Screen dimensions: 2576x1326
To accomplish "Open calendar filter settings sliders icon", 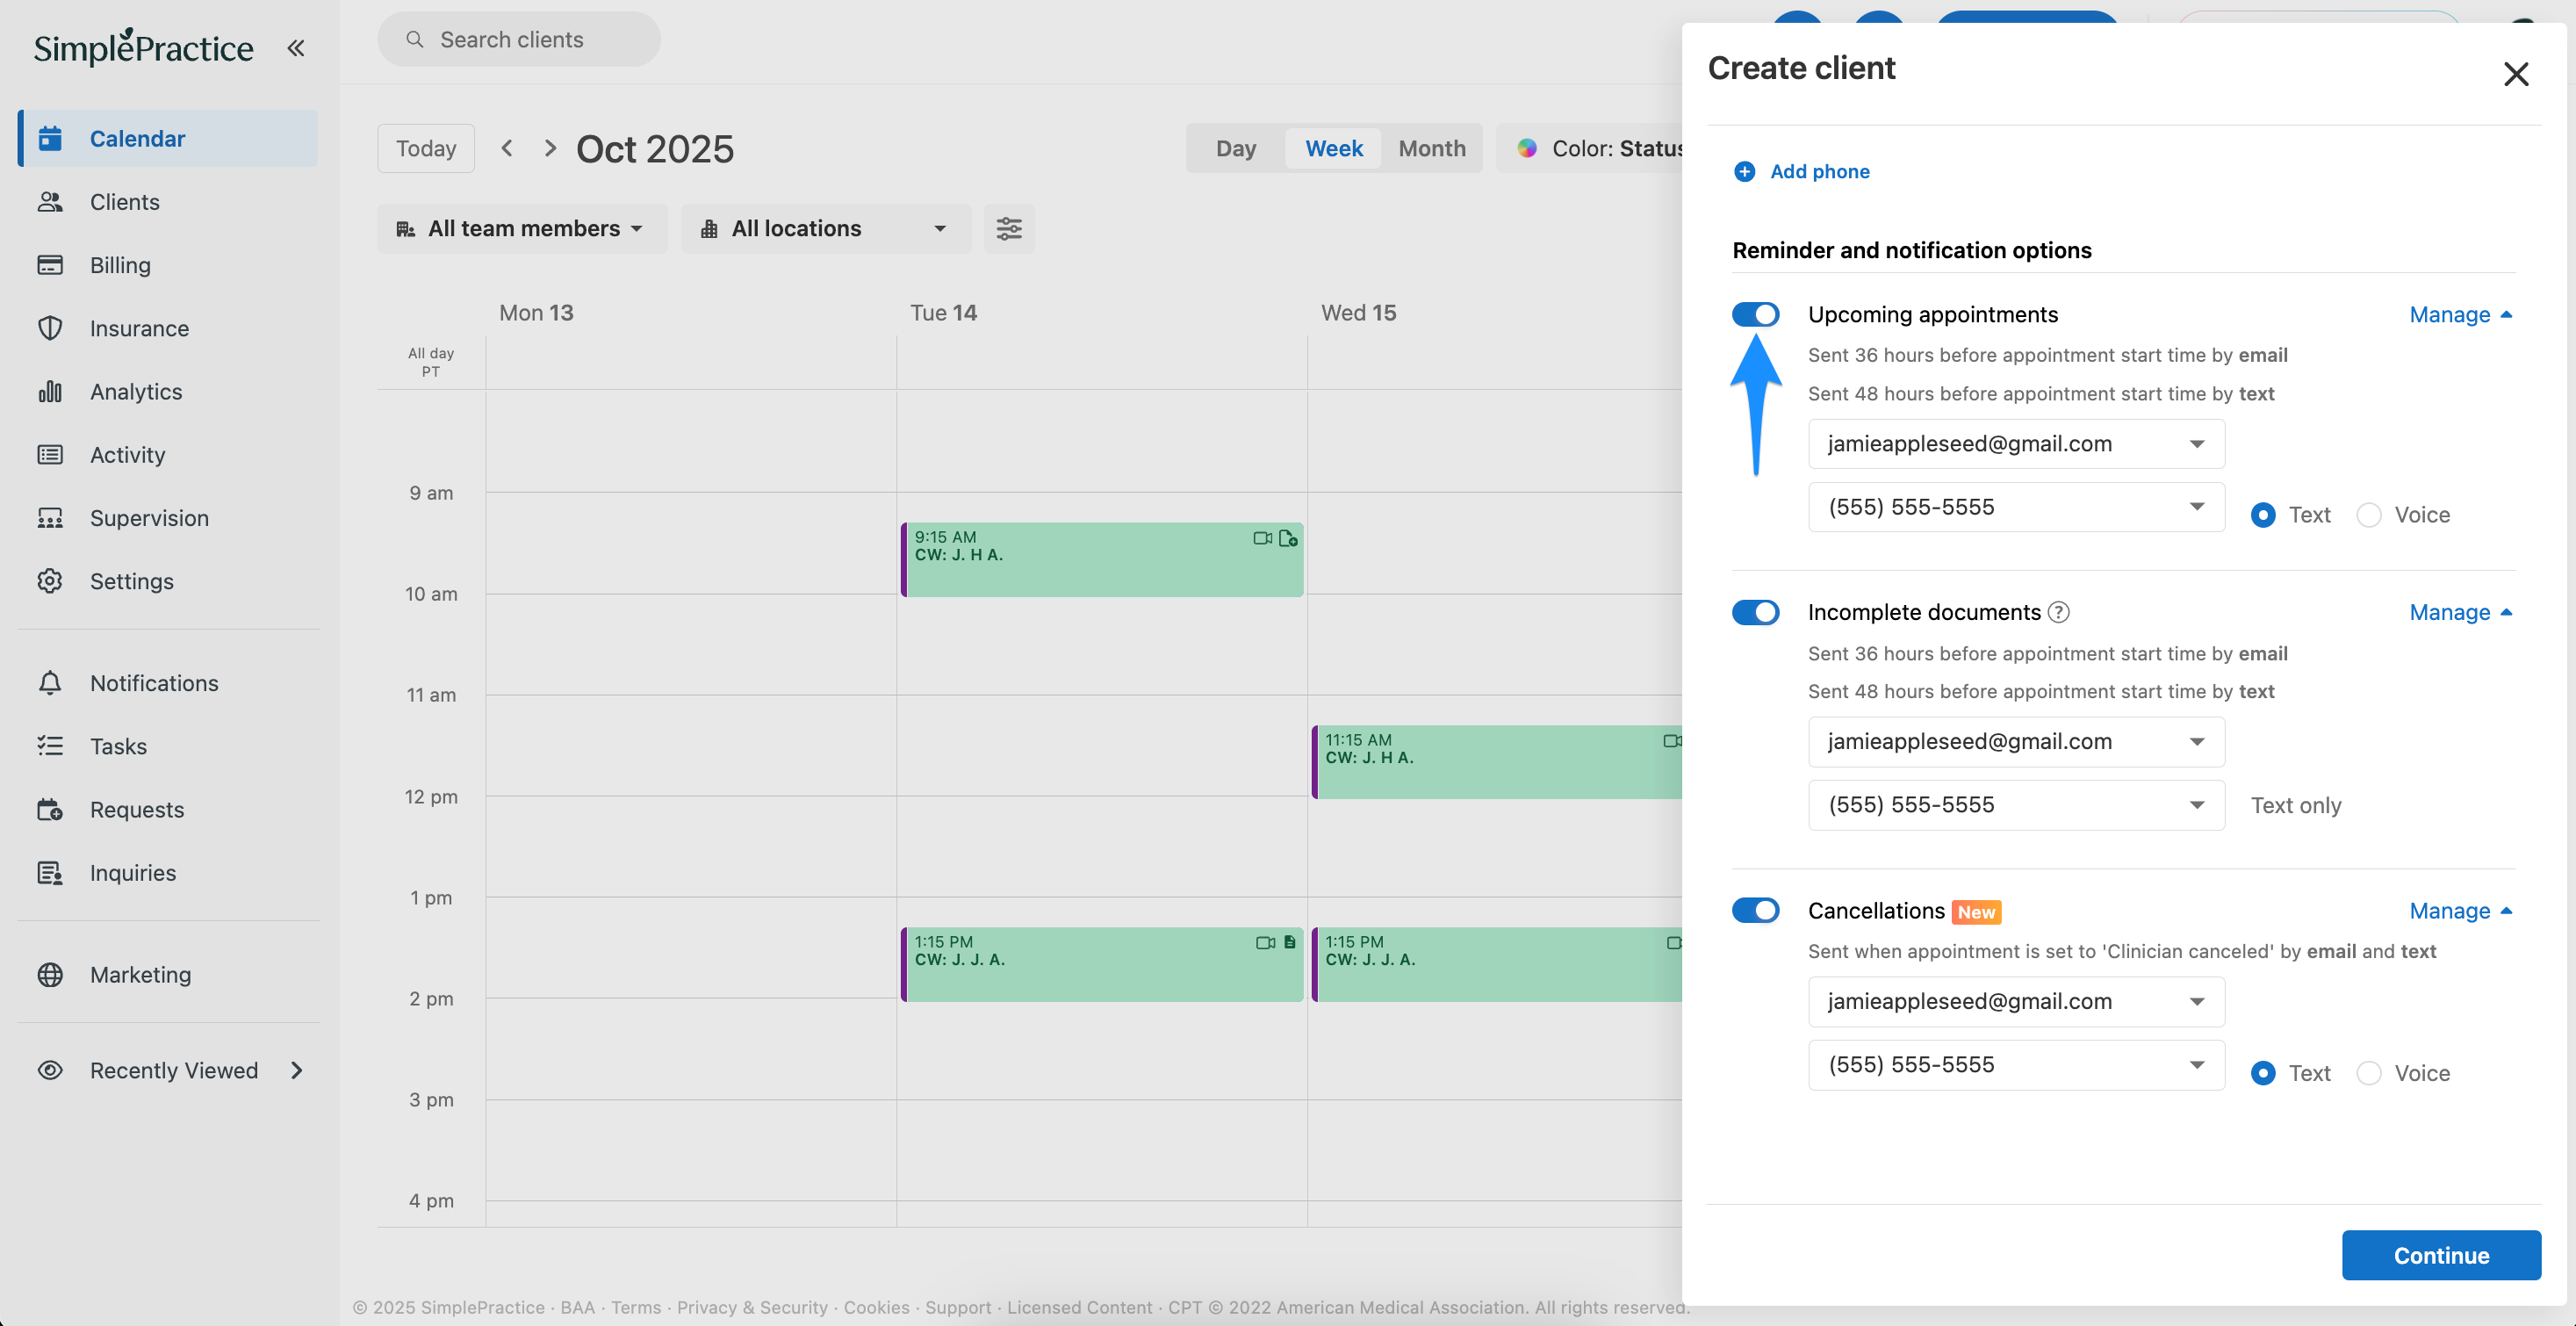I will click(x=1009, y=229).
